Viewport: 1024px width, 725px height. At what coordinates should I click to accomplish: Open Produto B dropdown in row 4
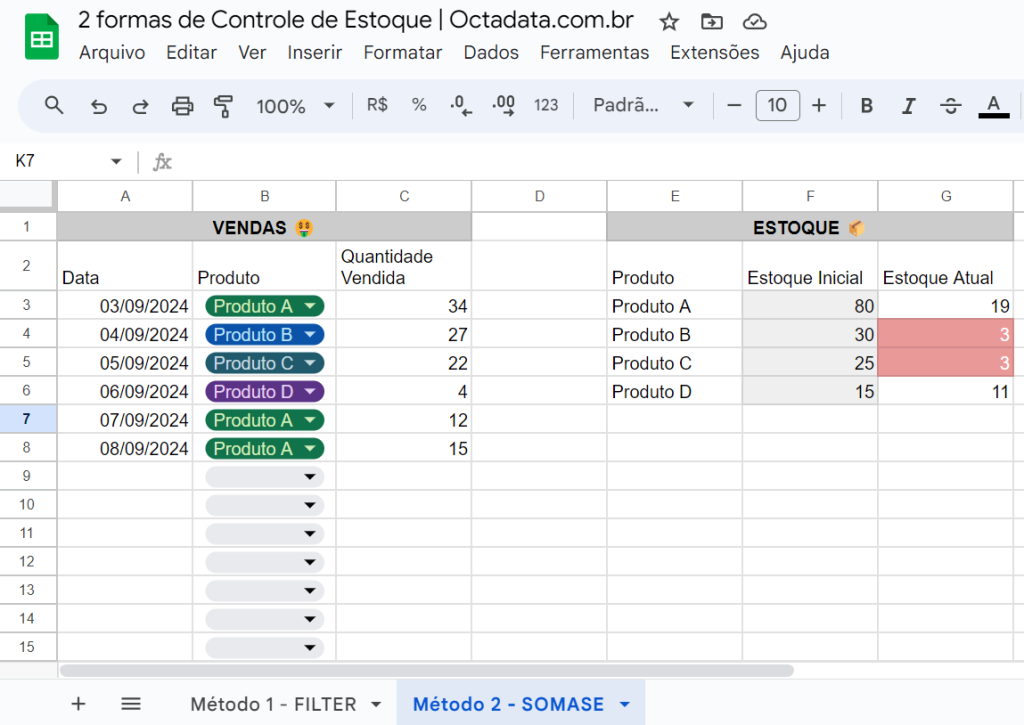click(x=310, y=335)
